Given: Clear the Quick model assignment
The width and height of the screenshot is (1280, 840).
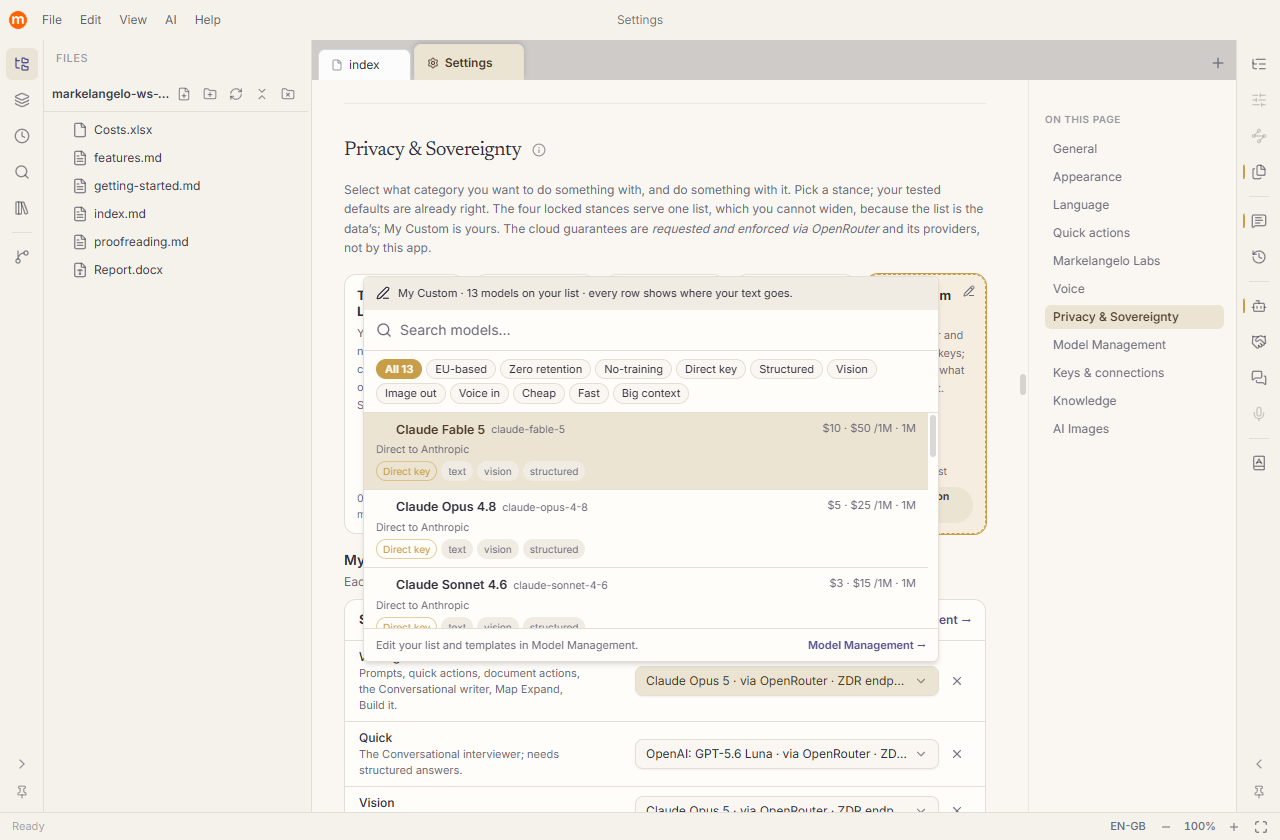Looking at the screenshot, I should [x=957, y=754].
